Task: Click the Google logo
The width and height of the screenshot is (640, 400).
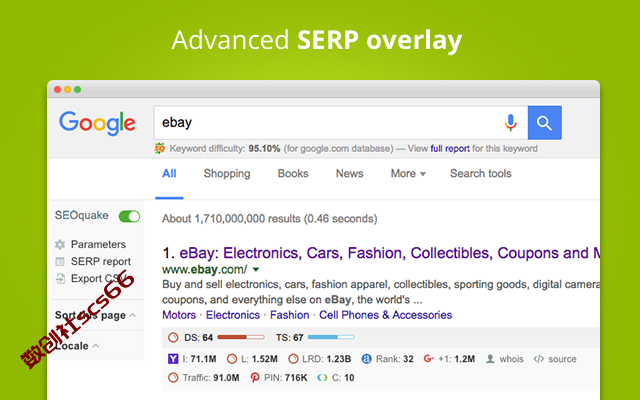Action: [x=97, y=123]
